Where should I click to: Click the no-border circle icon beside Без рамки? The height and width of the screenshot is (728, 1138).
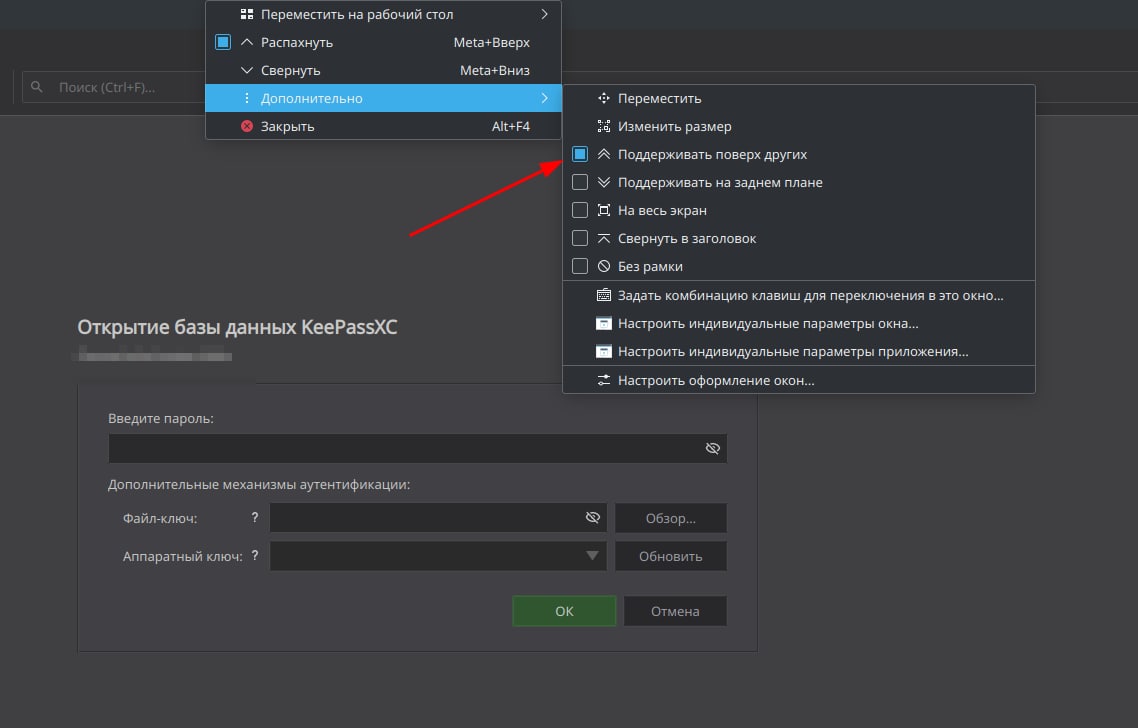click(x=604, y=266)
